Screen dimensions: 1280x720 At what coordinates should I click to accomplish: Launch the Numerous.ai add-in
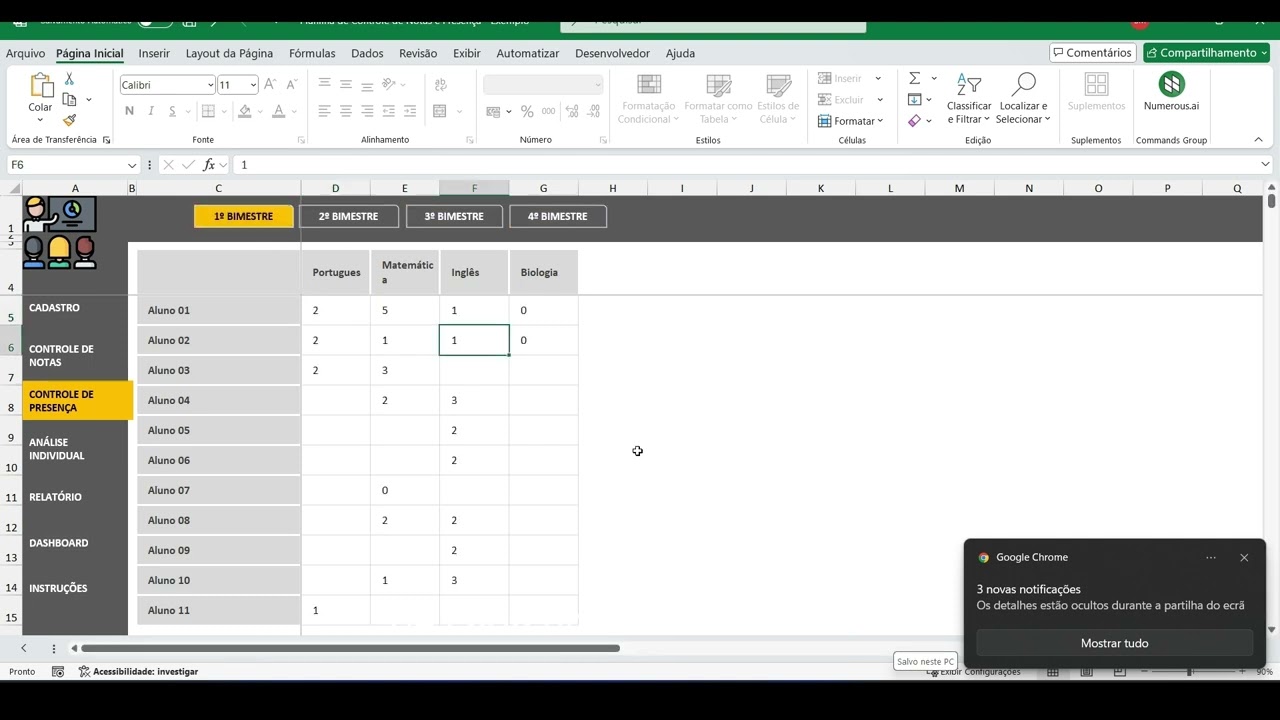(1171, 92)
